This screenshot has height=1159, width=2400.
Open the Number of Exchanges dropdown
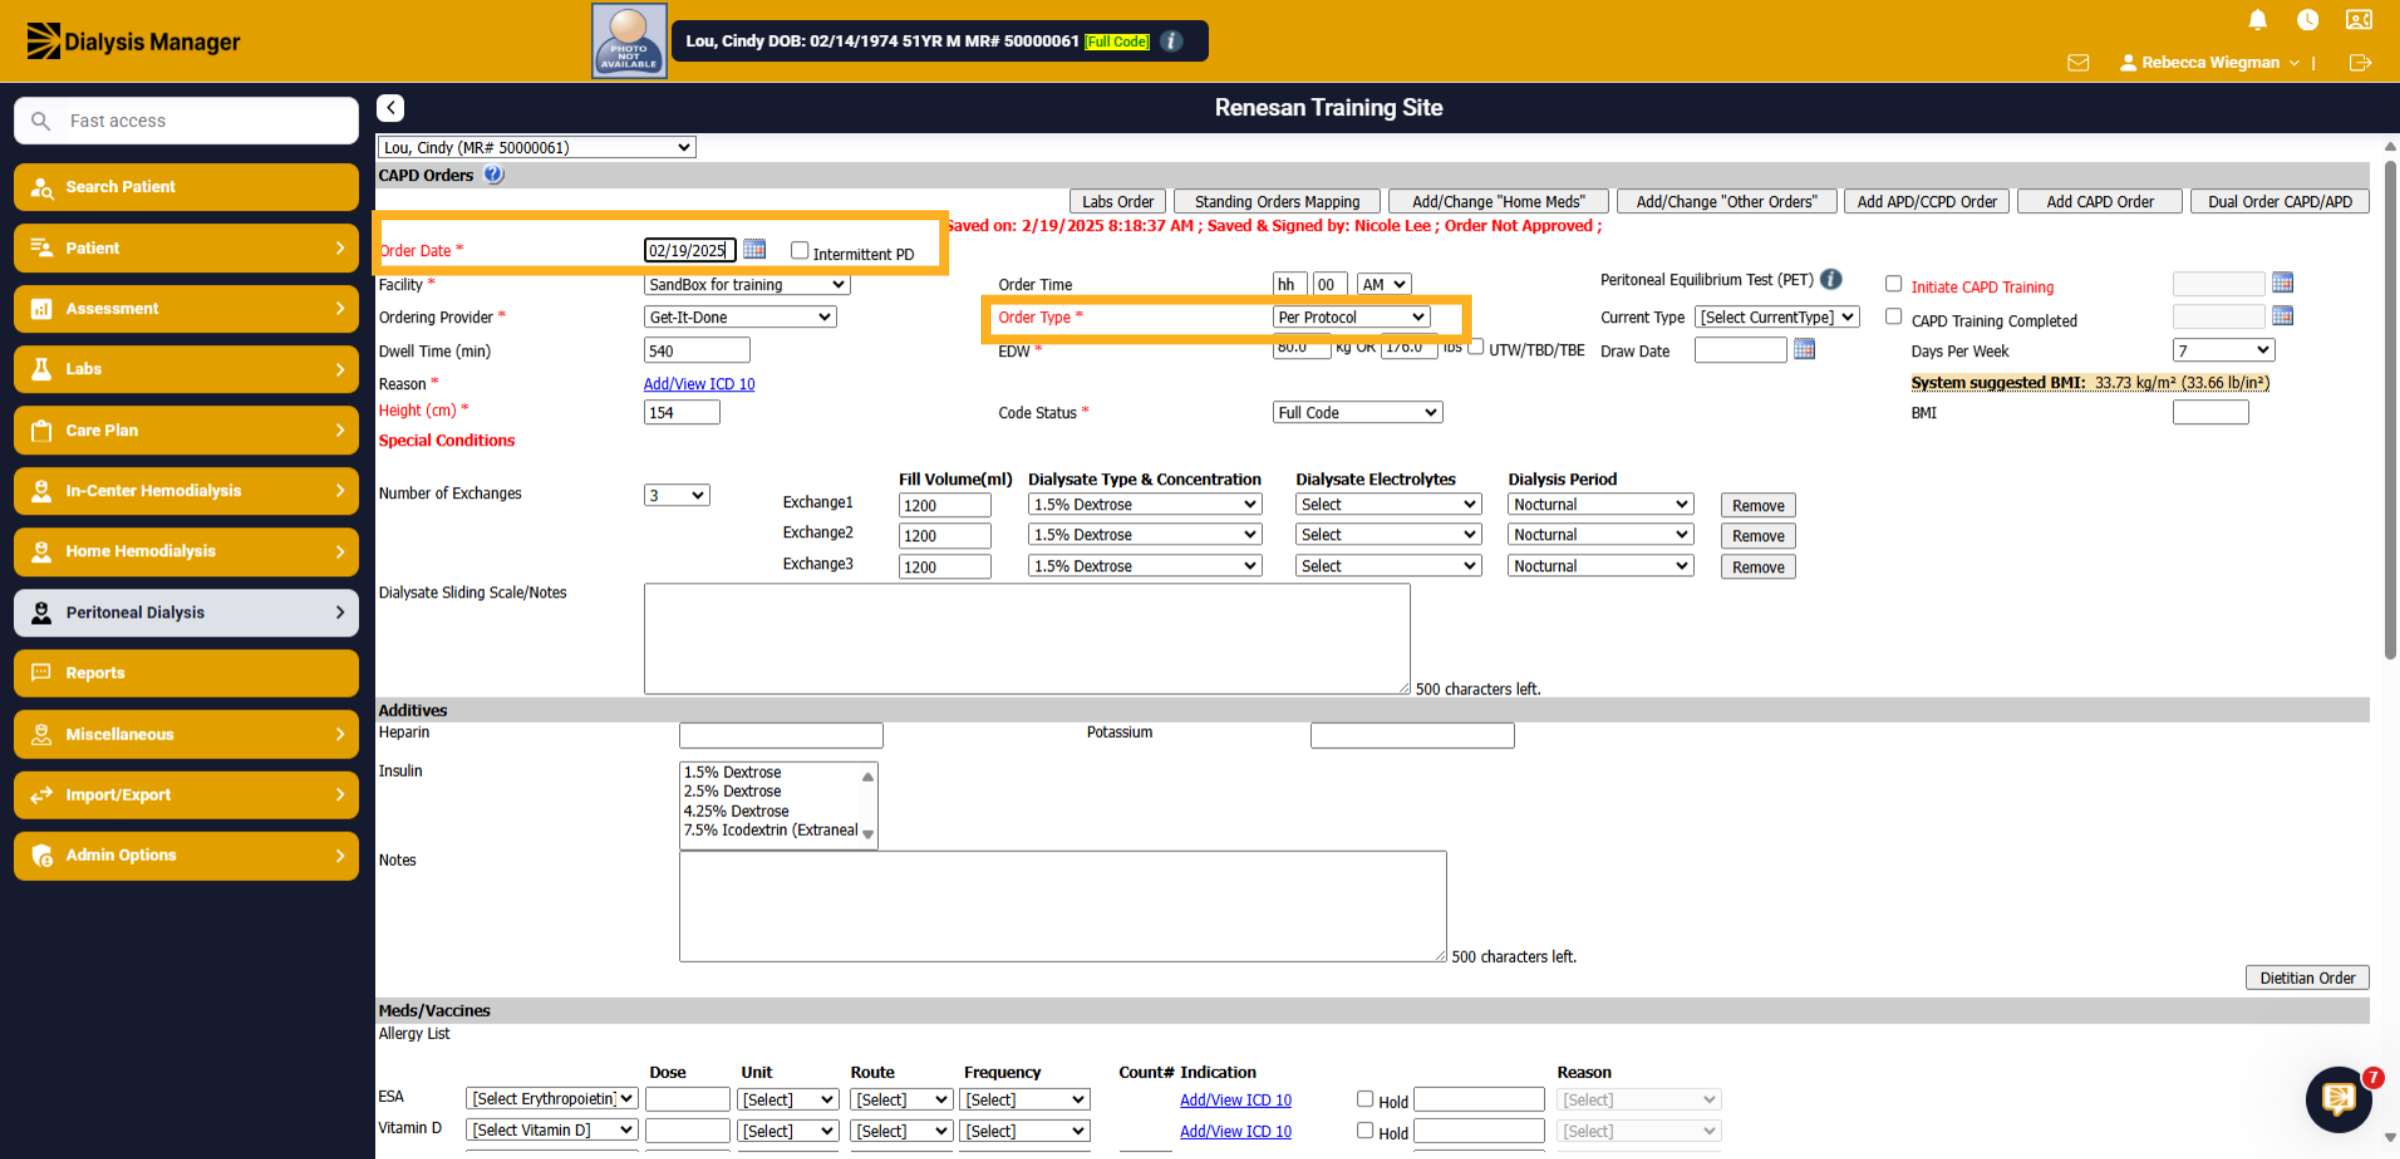[x=677, y=495]
